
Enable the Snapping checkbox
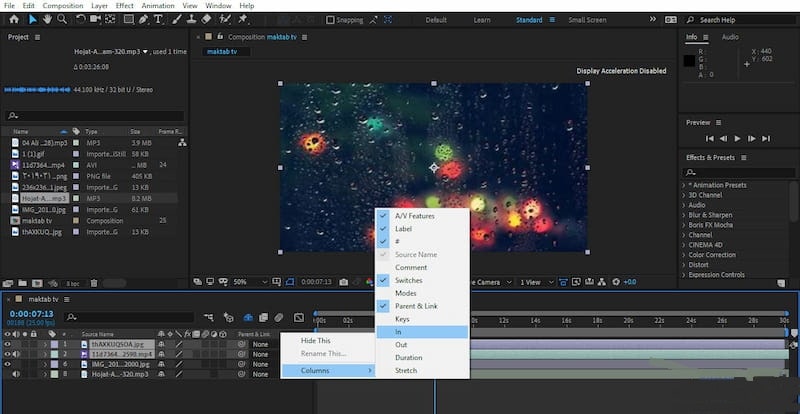[x=330, y=20]
